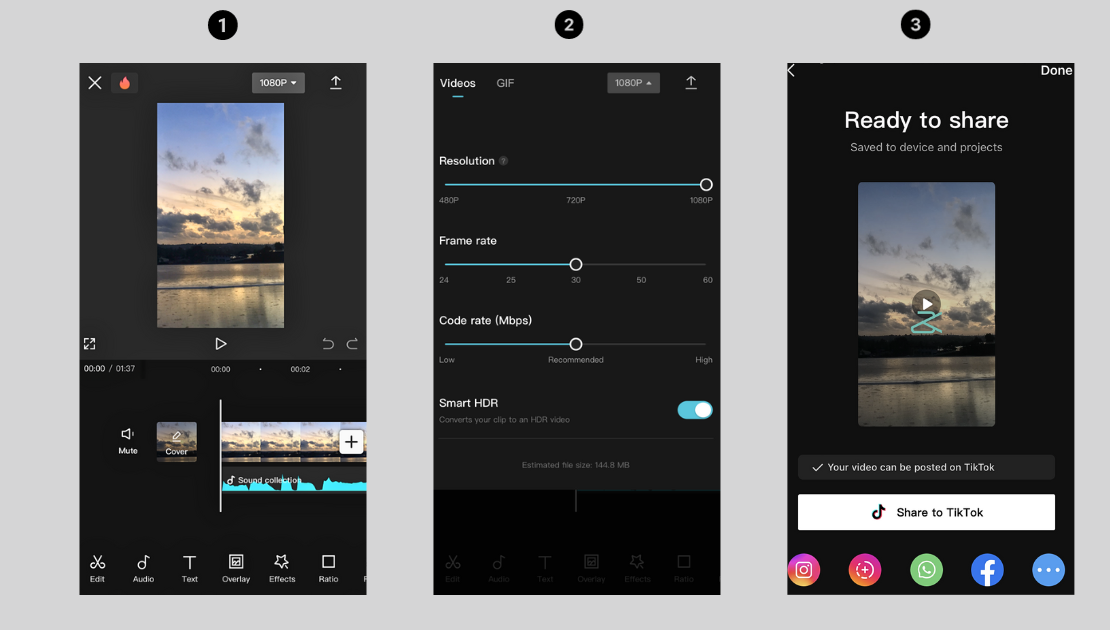
Task: Toggle the Smart HDR switch
Action: (x=695, y=410)
